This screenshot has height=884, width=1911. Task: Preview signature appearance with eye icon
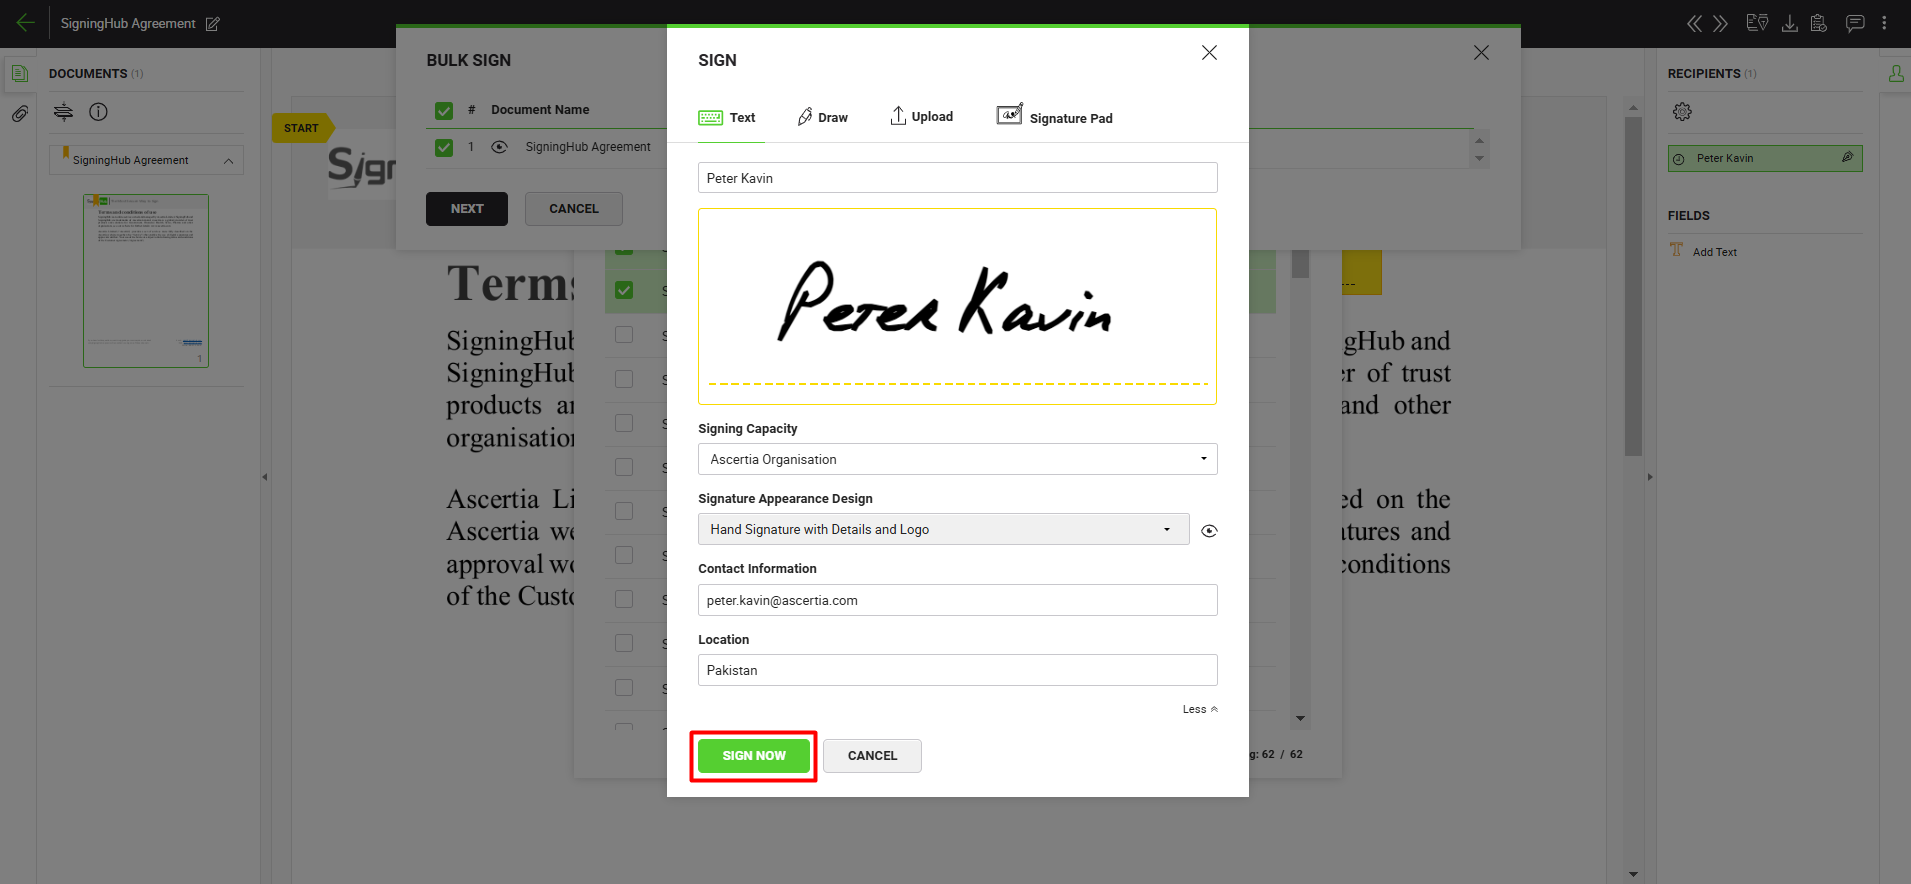pyautogui.click(x=1209, y=531)
